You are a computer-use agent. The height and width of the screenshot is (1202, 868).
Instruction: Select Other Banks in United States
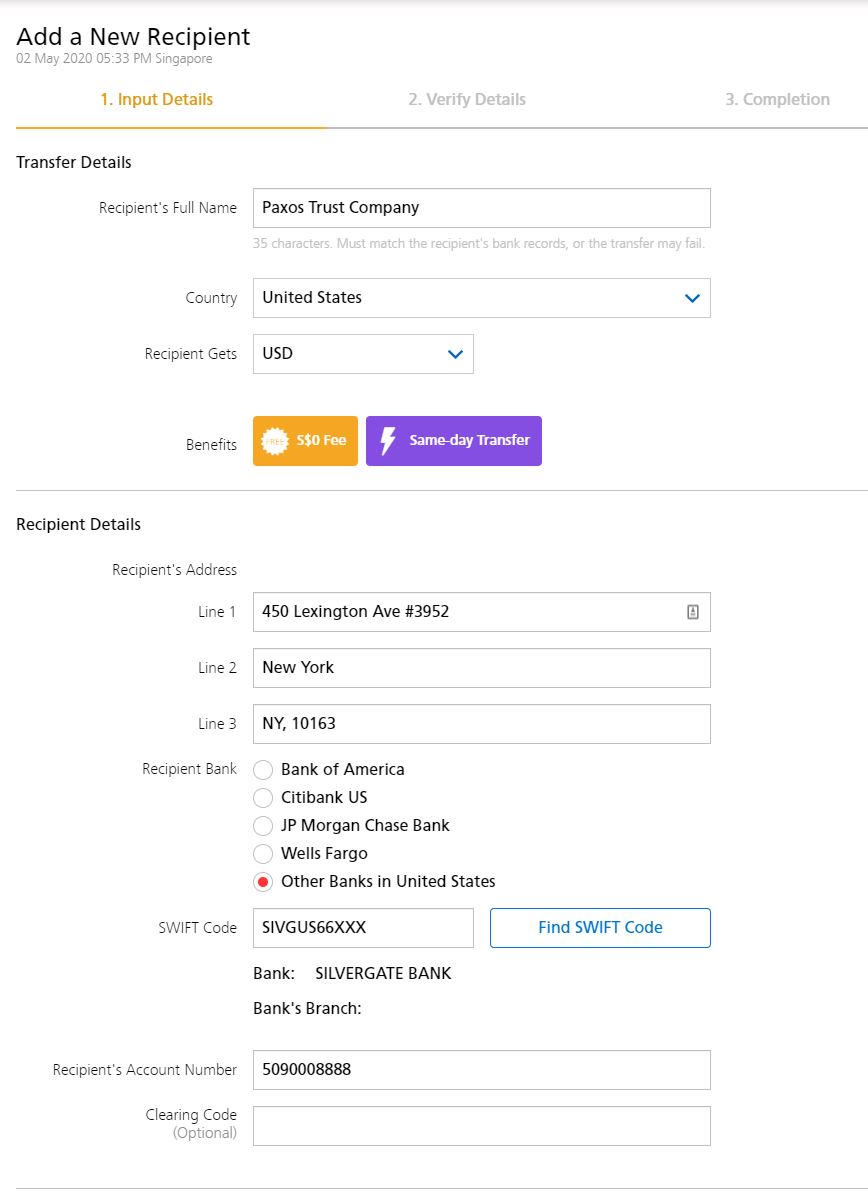[263, 882]
